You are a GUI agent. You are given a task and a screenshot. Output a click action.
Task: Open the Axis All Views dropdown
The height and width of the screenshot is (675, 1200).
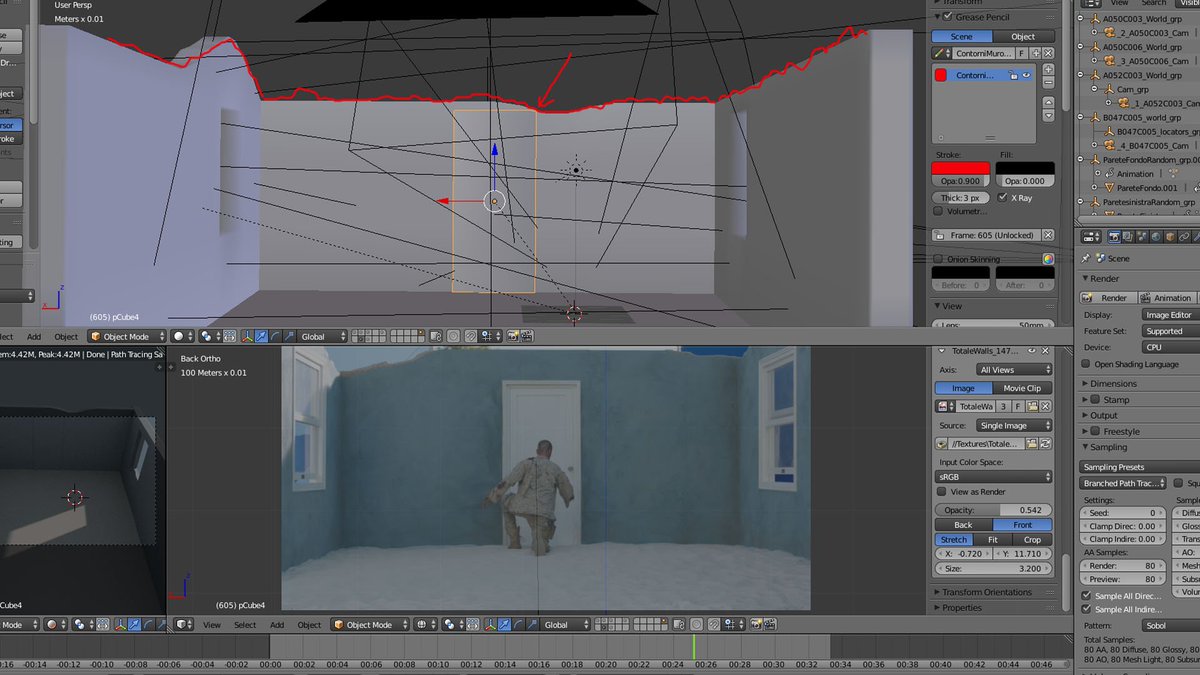pyautogui.click(x=1013, y=370)
